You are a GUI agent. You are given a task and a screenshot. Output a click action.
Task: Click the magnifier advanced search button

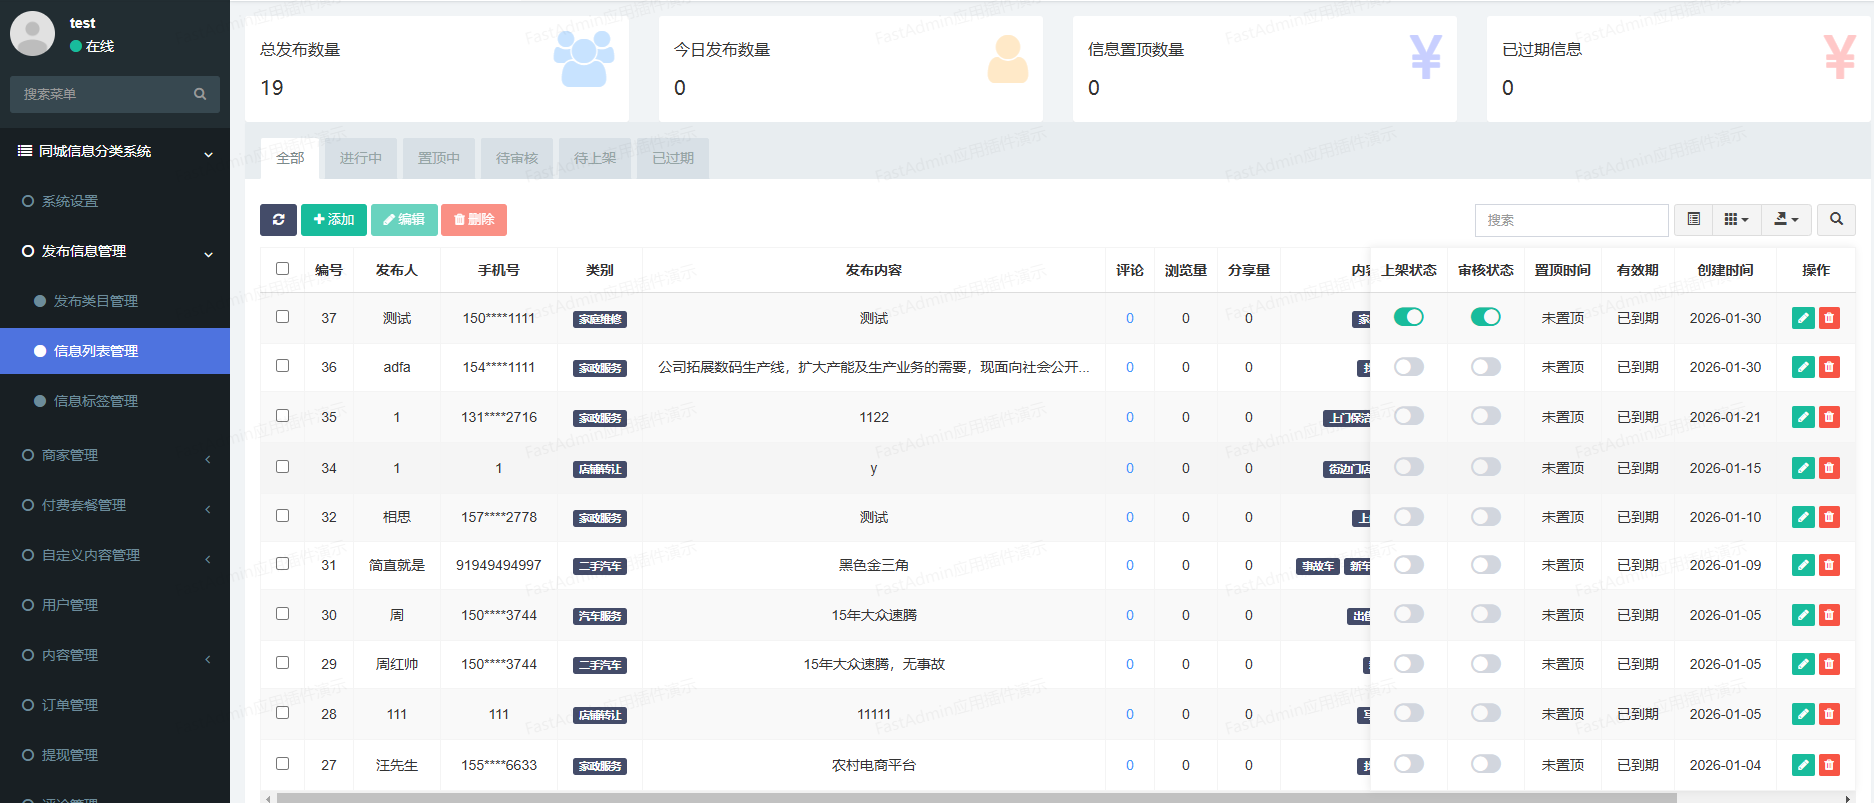point(1836,220)
